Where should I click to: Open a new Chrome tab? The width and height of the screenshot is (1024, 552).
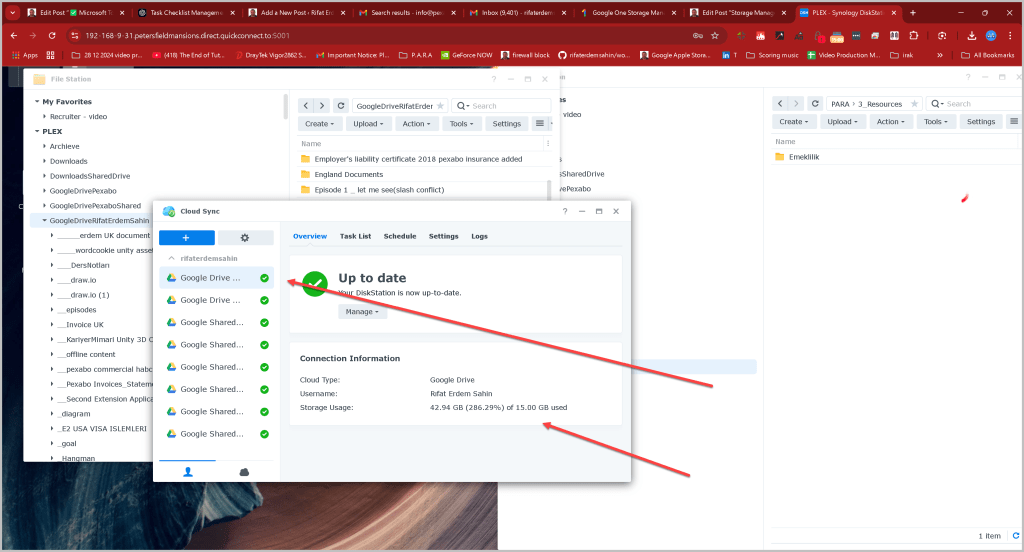(913, 12)
